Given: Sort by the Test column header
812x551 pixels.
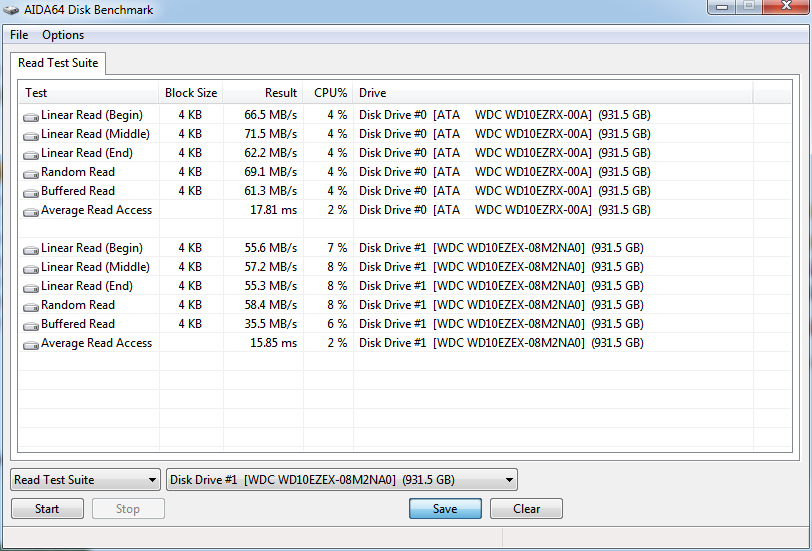Looking at the screenshot, I should pyautogui.click(x=89, y=93).
